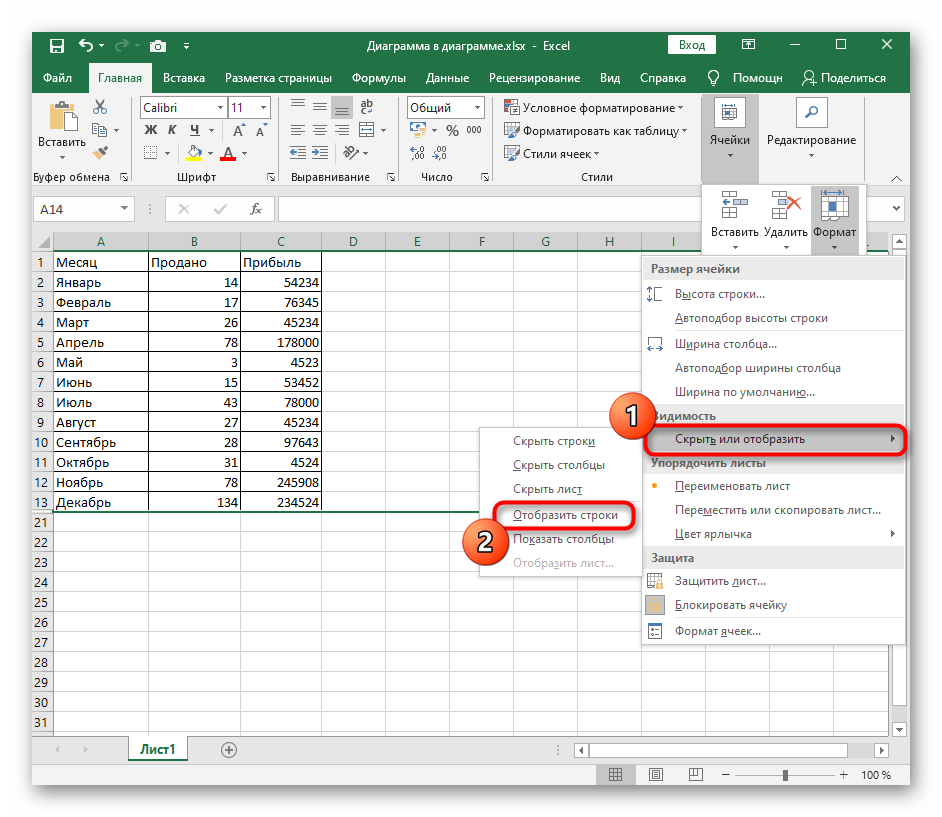The height and width of the screenshot is (817, 942).
Task: Click the Вход sign-in button
Action: pos(692,45)
